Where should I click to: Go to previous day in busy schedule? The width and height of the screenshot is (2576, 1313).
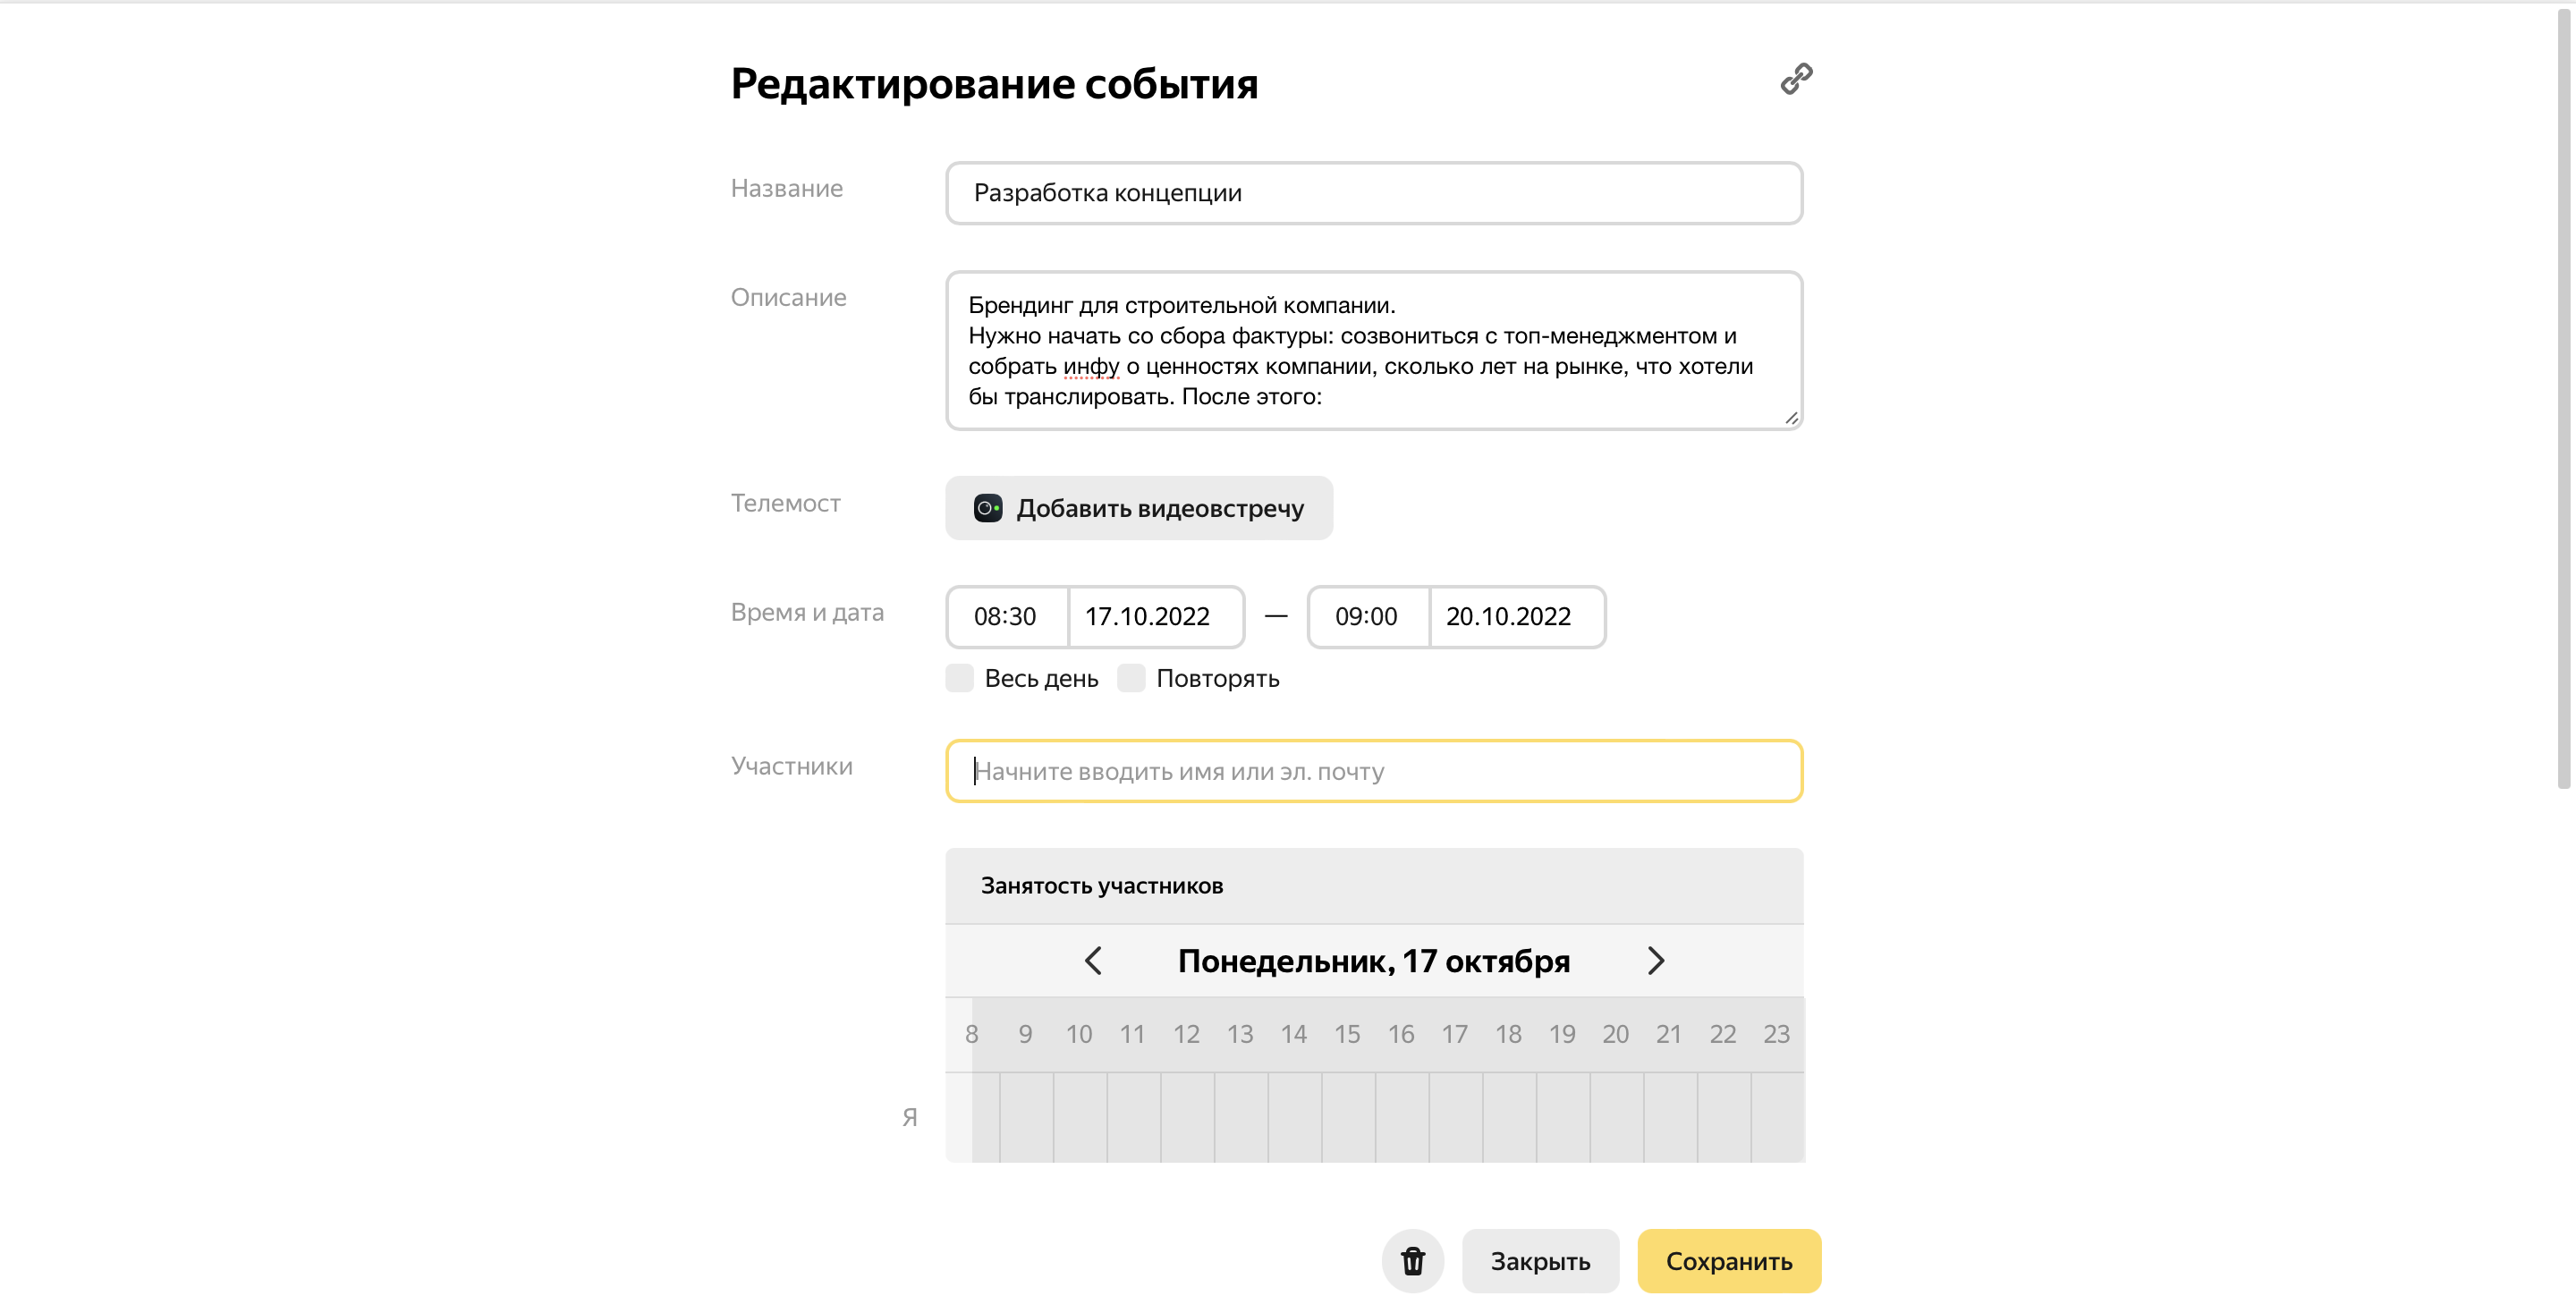click(1093, 960)
